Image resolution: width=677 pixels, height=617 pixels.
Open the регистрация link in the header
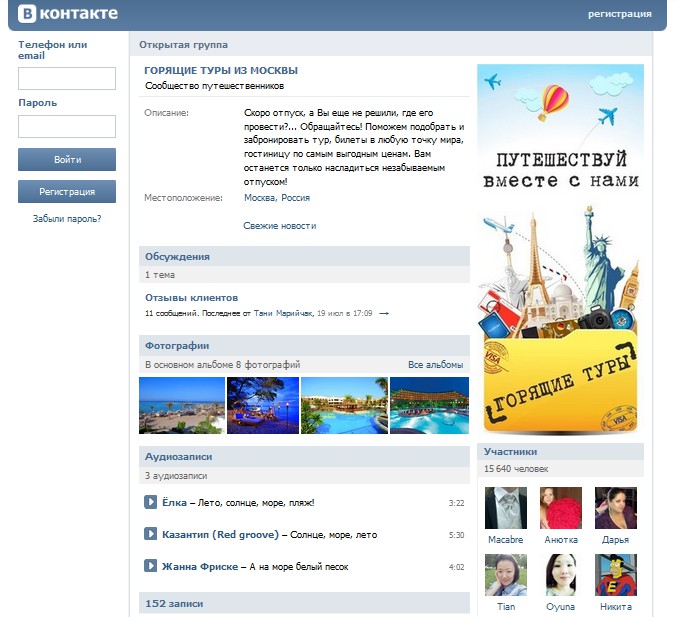click(620, 14)
